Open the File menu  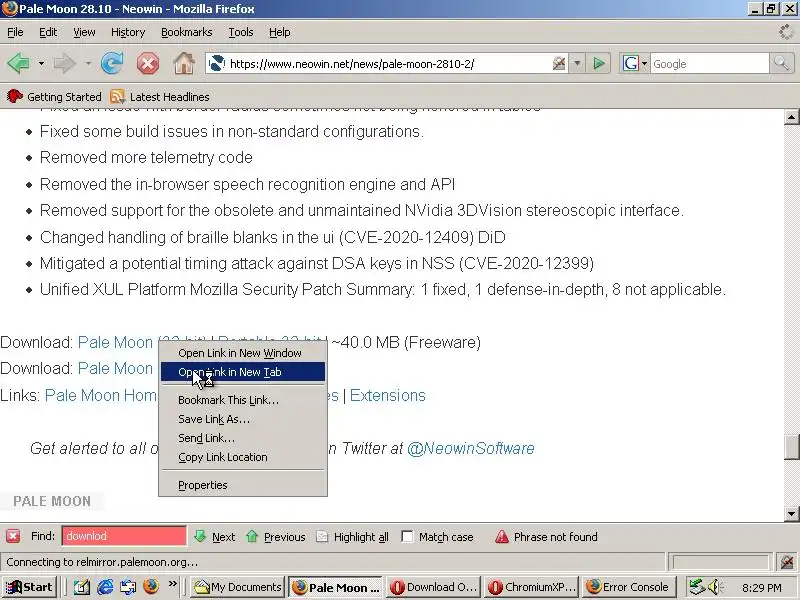tap(15, 32)
